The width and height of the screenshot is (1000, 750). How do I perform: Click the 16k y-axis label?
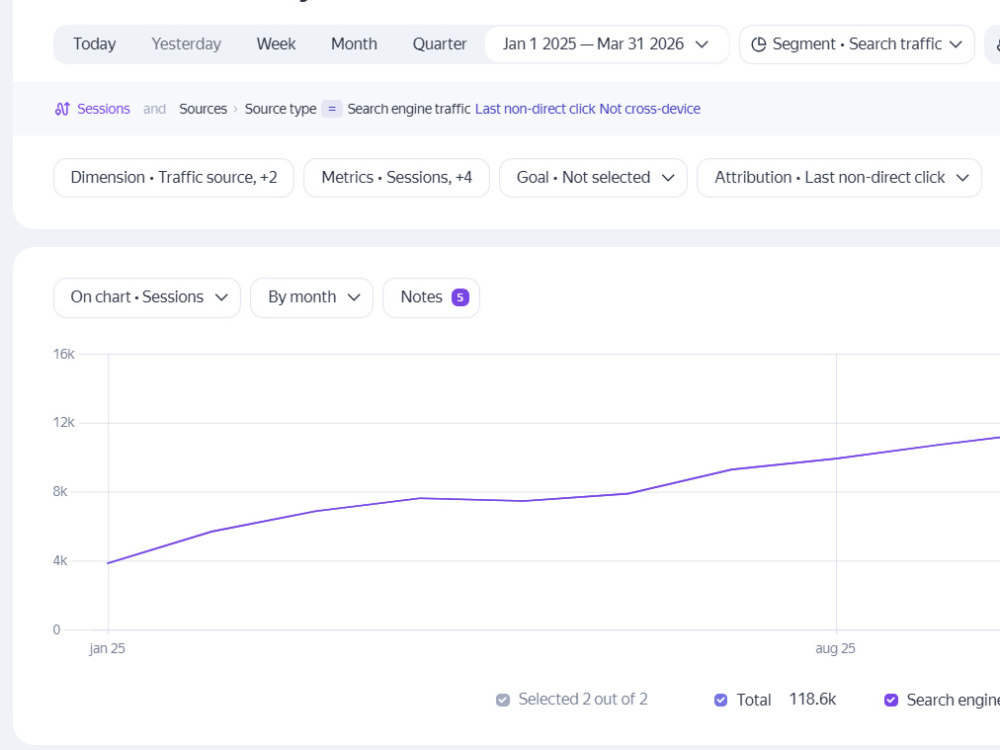point(64,354)
